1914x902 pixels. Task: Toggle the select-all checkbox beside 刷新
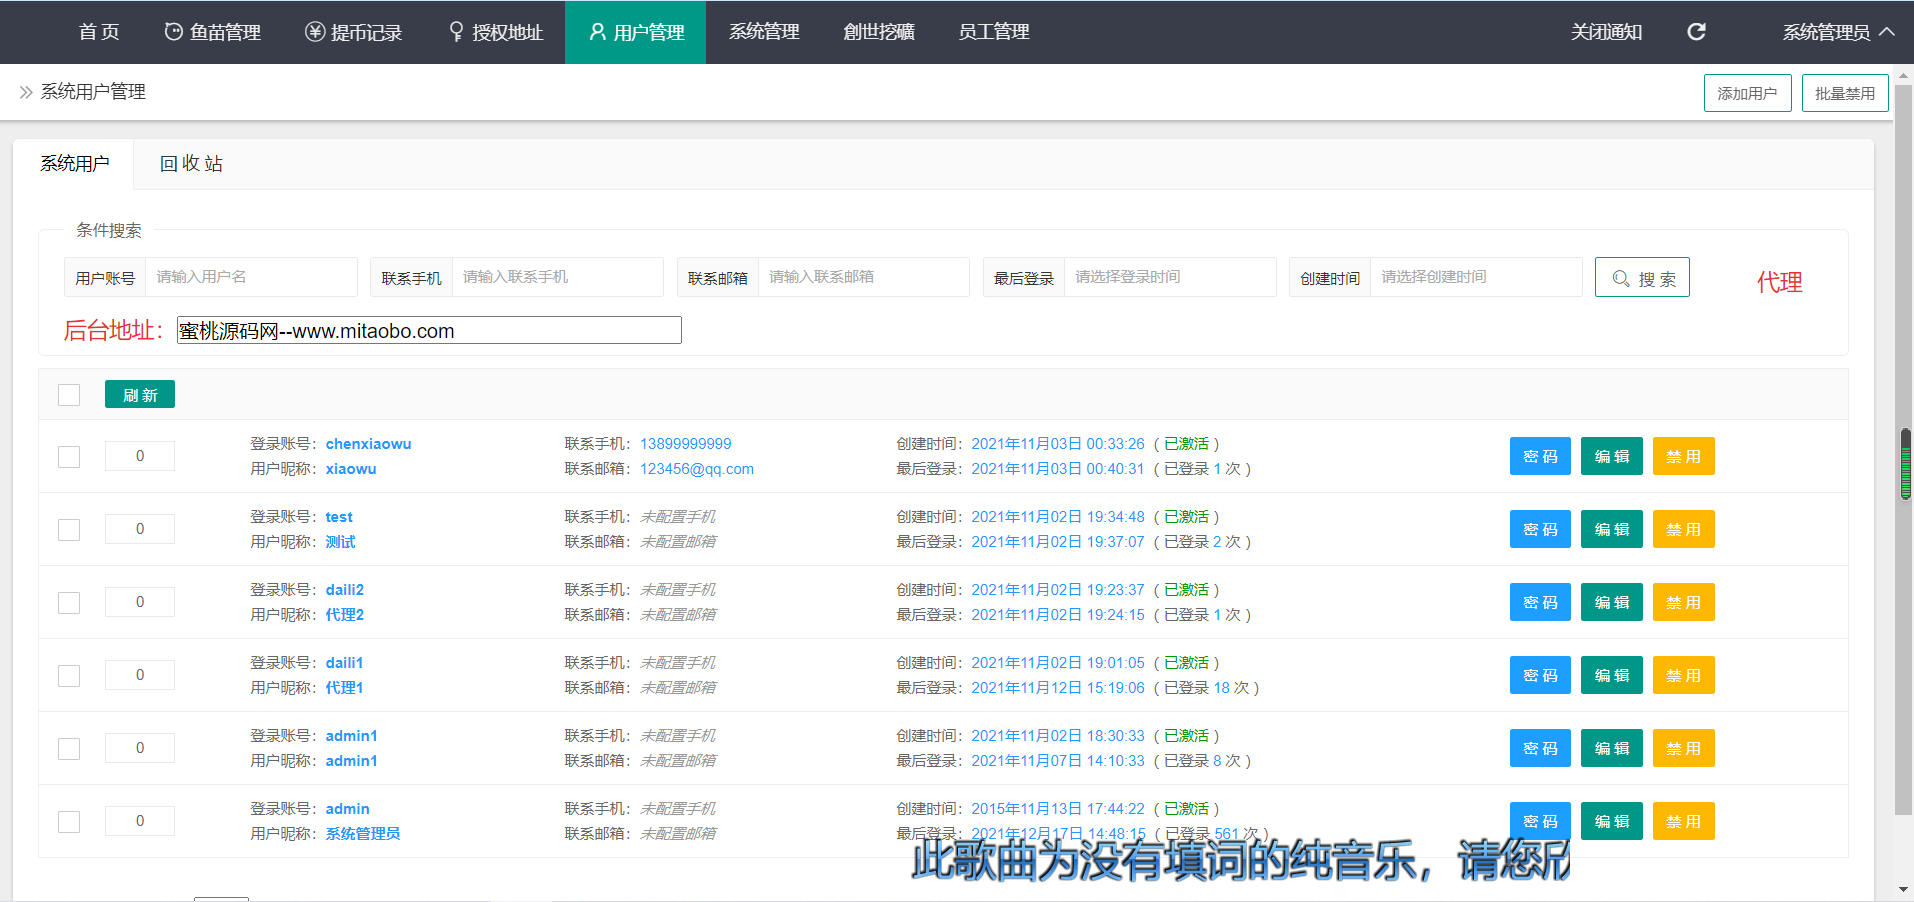tap(69, 395)
